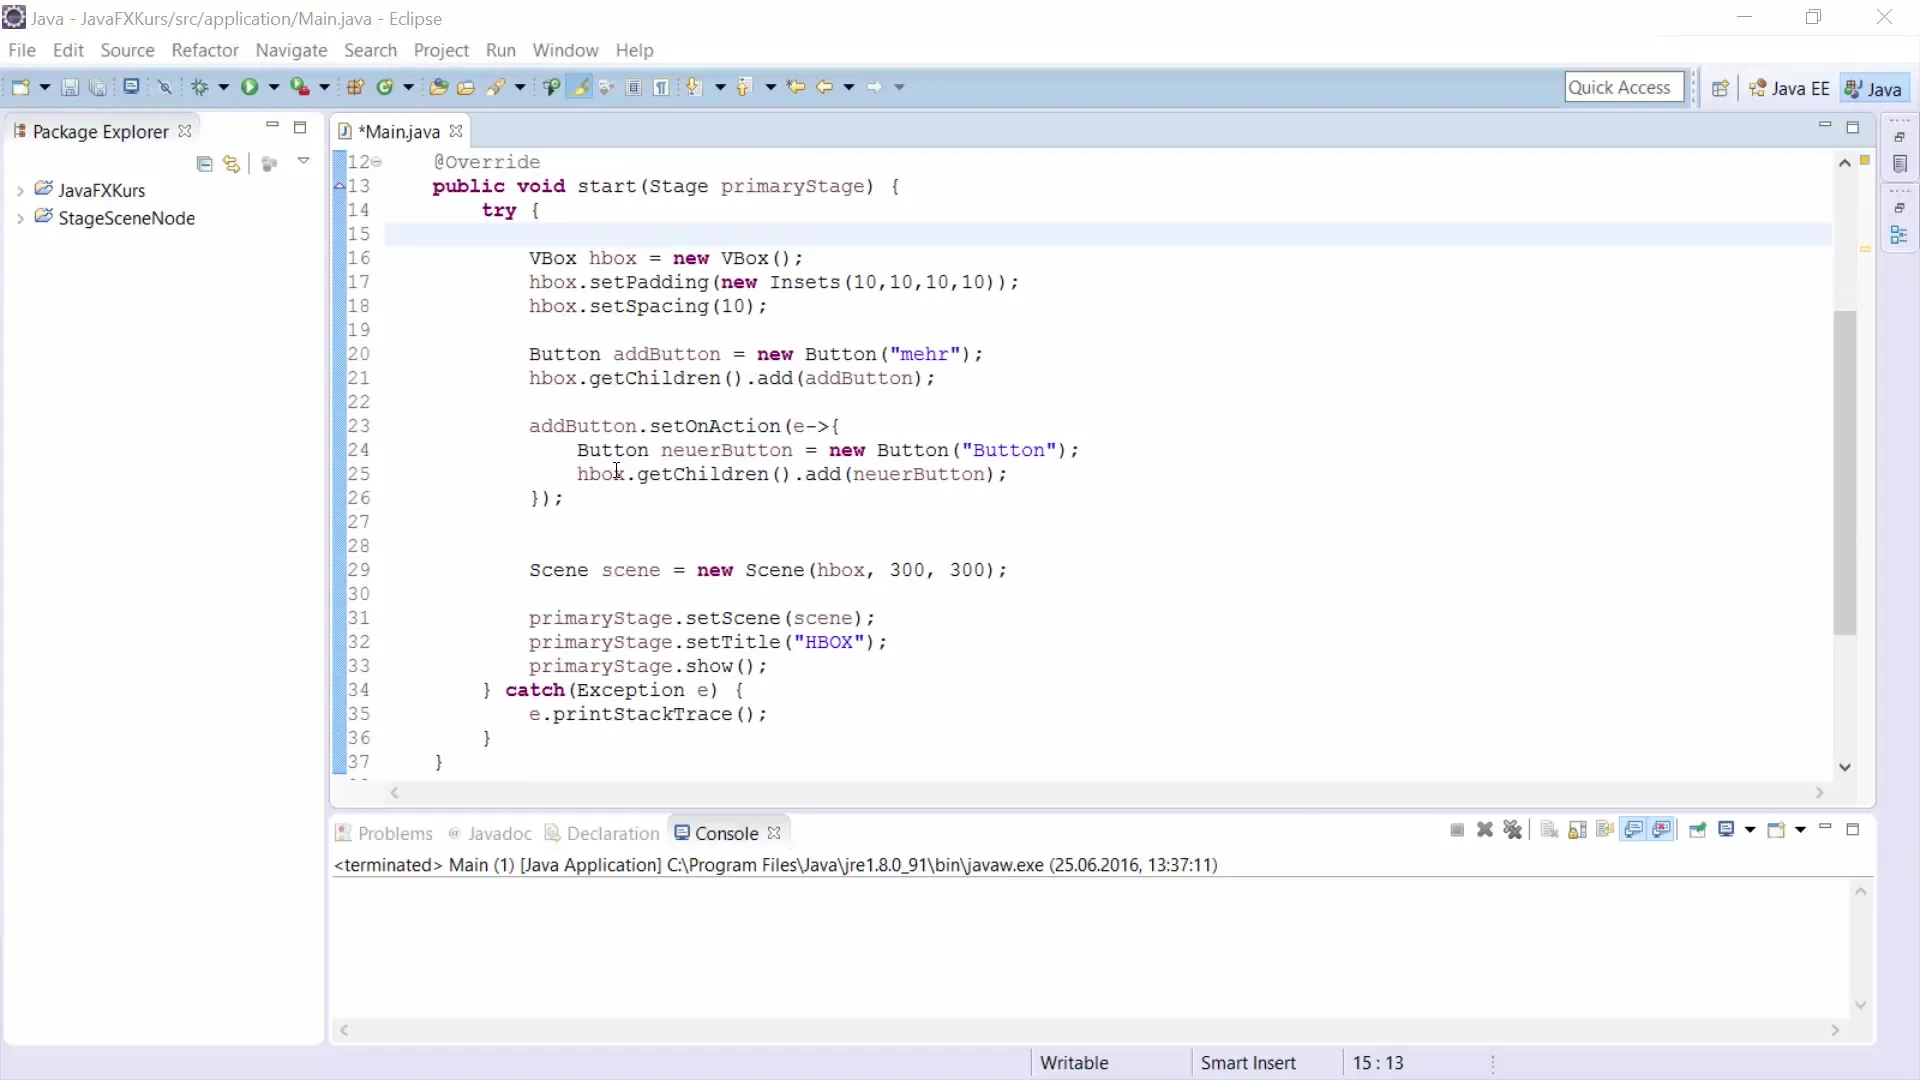Toggle the Pin Console icon
The height and width of the screenshot is (1080, 1920).
click(x=1697, y=830)
